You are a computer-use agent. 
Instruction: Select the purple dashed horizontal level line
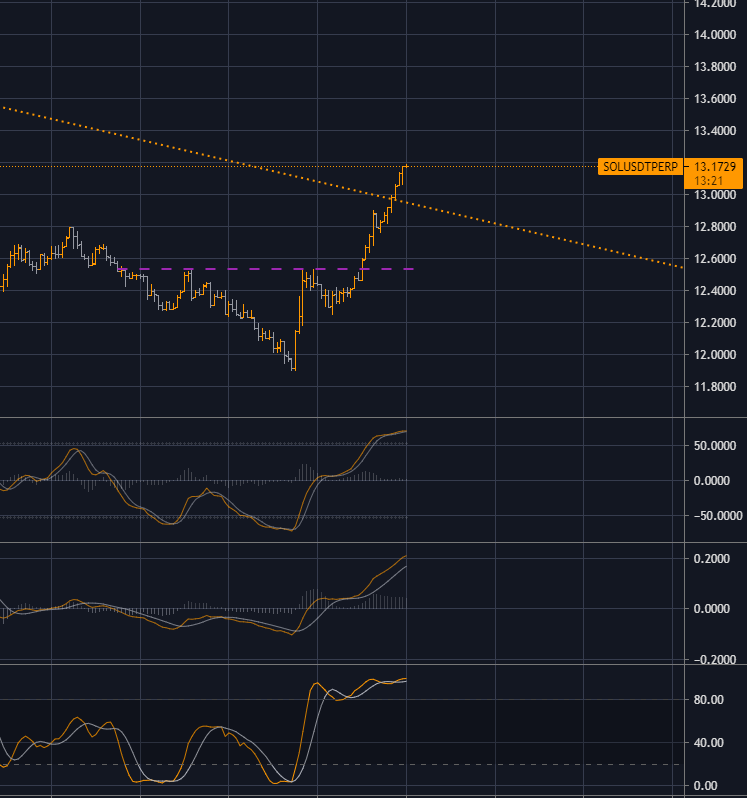265,269
